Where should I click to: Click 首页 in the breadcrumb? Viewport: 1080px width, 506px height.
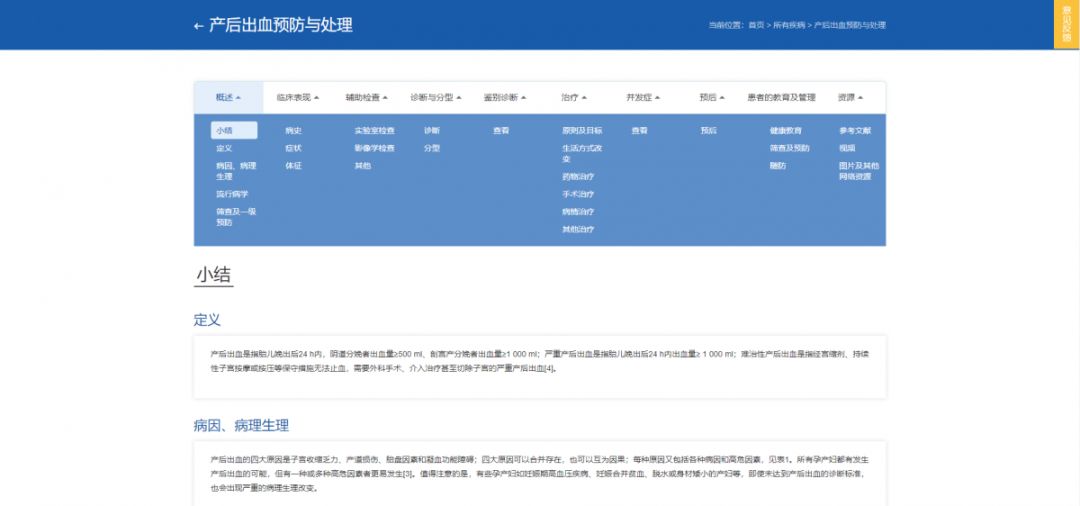pyautogui.click(x=756, y=25)
